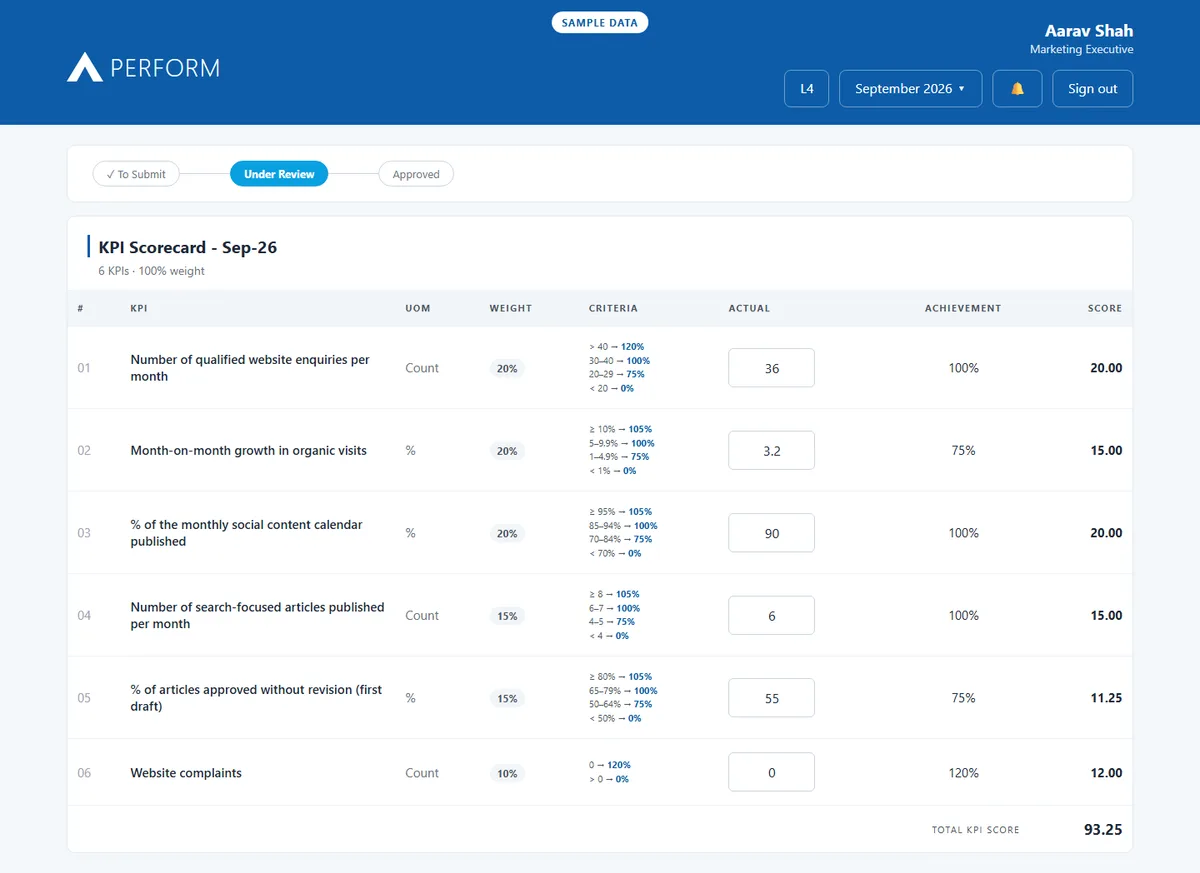
Task: Sign out of the account
Action: click(1092, 88)
